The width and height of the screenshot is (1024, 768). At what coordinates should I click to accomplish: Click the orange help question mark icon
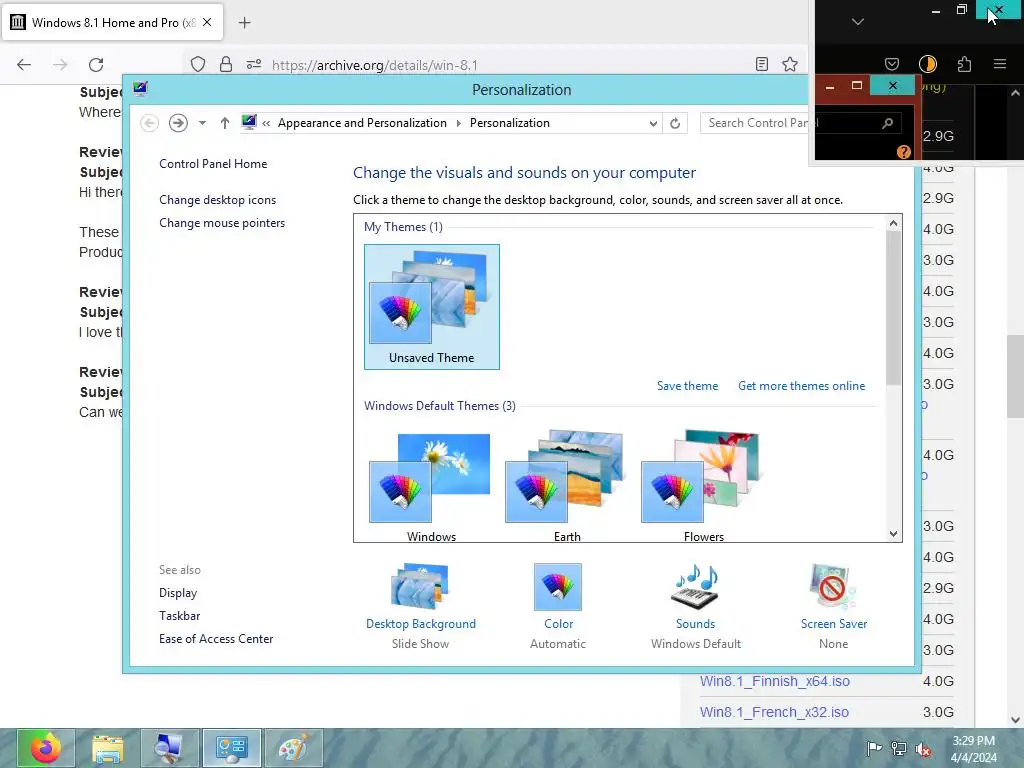tap(904, 152)
